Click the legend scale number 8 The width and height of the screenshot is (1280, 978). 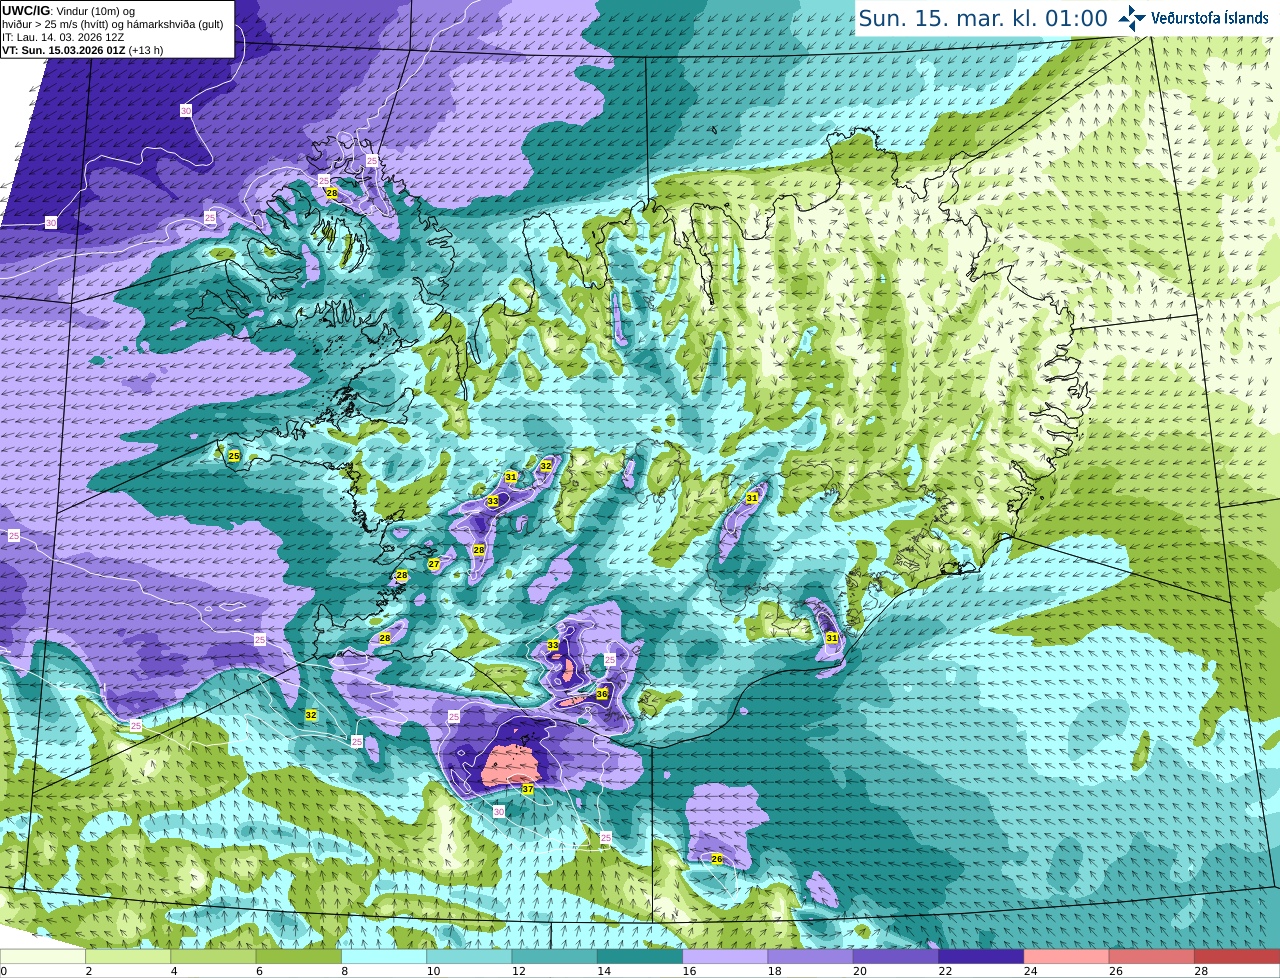[x=345, y=971]
